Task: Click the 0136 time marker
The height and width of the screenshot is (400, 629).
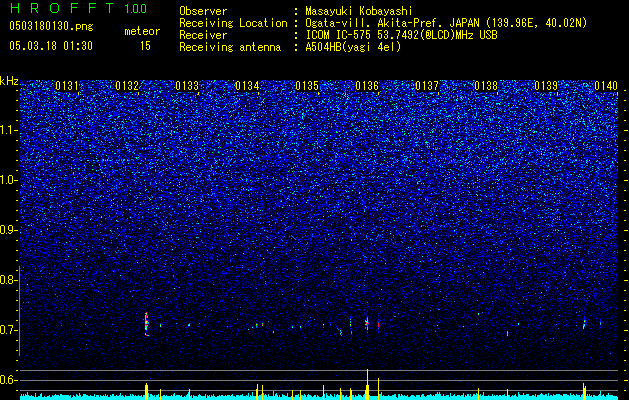Action: [x=367, y=86]
